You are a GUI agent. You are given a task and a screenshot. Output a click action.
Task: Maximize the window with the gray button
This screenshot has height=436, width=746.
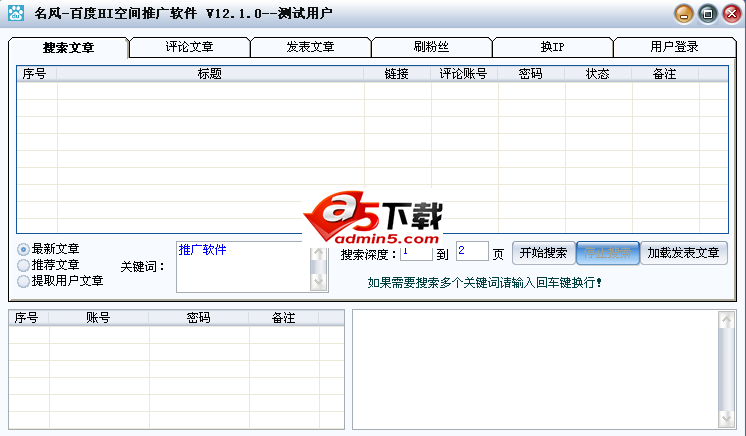click(707, 14)
